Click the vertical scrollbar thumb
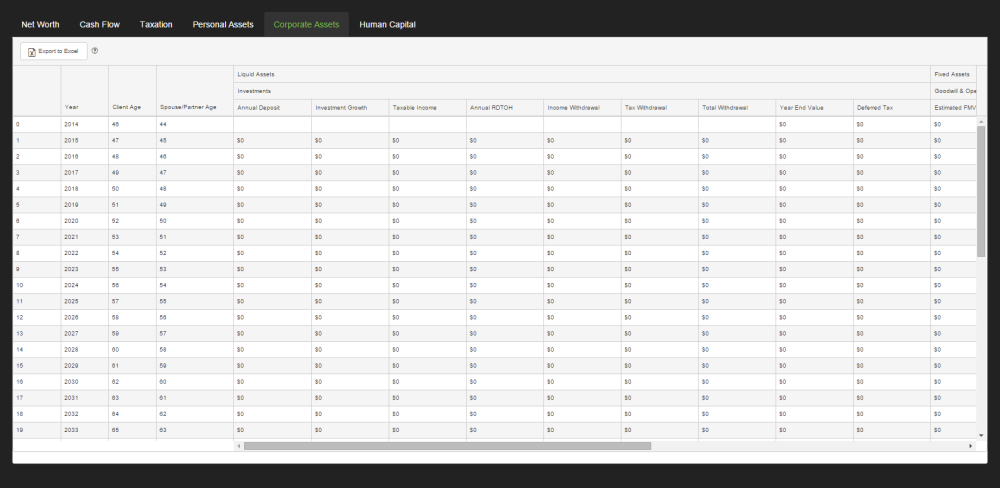This screenshot has width=1000, height=488. pos(981,190)
